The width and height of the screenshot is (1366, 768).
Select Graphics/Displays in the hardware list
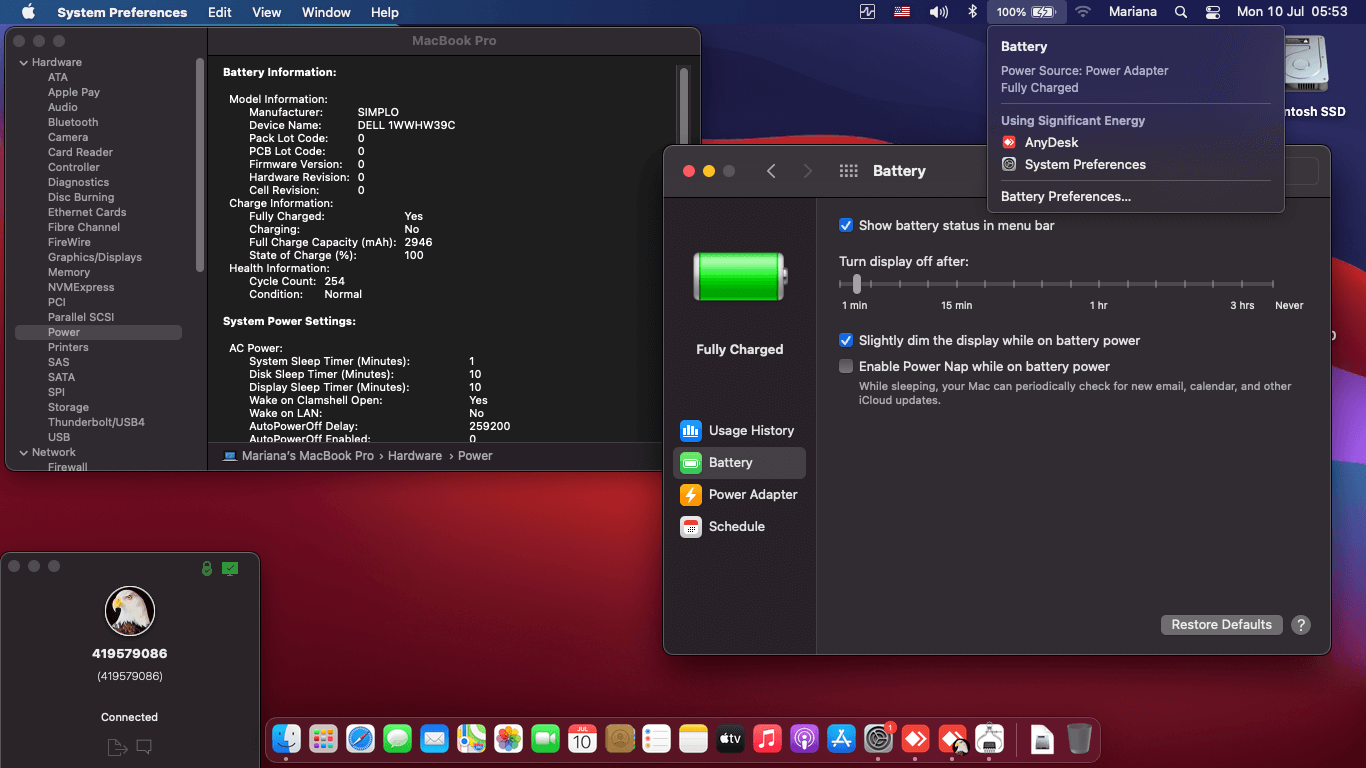(x=95, y=258)
